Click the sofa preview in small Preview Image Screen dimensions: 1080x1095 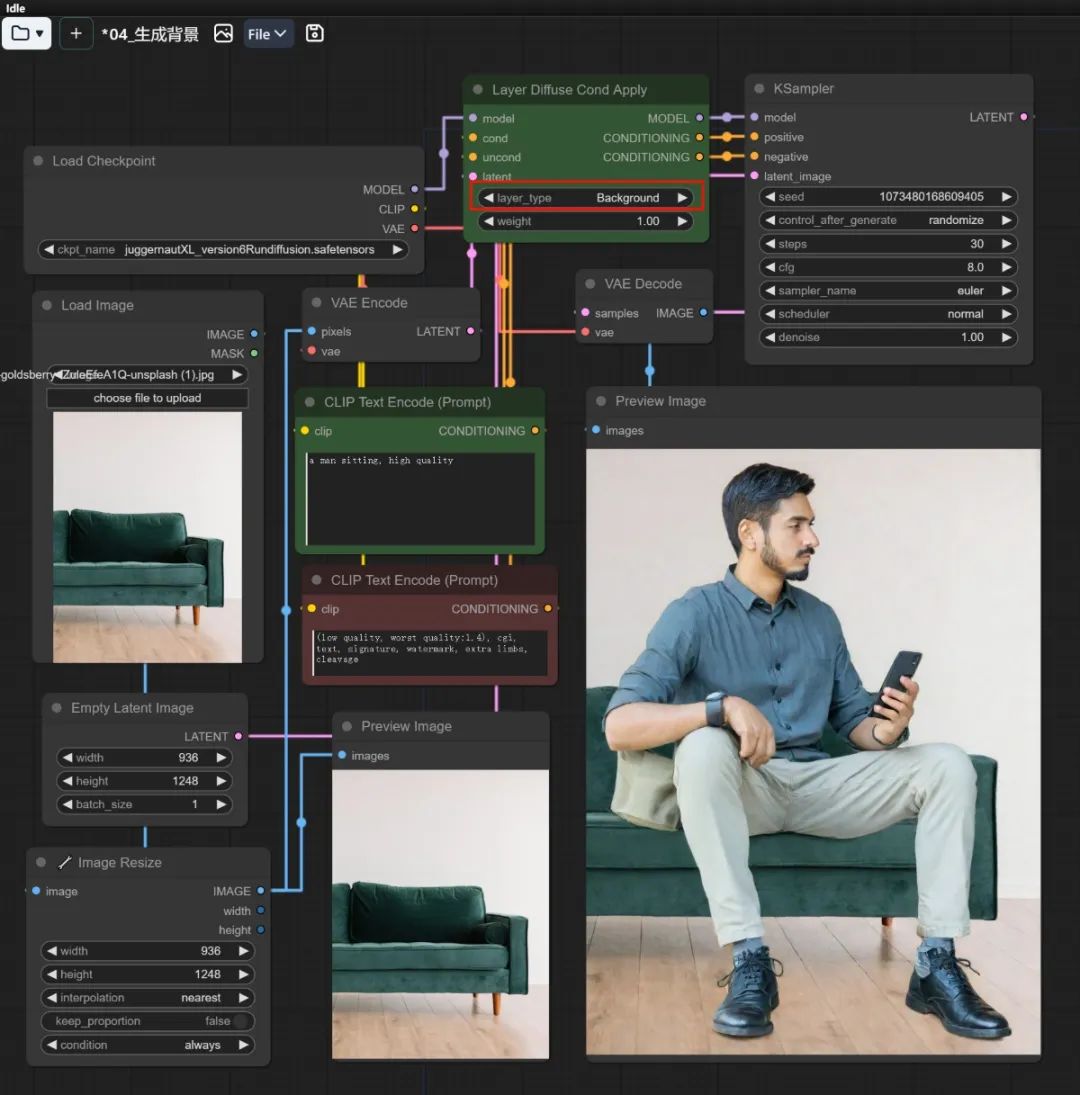(x=441, y=915)
